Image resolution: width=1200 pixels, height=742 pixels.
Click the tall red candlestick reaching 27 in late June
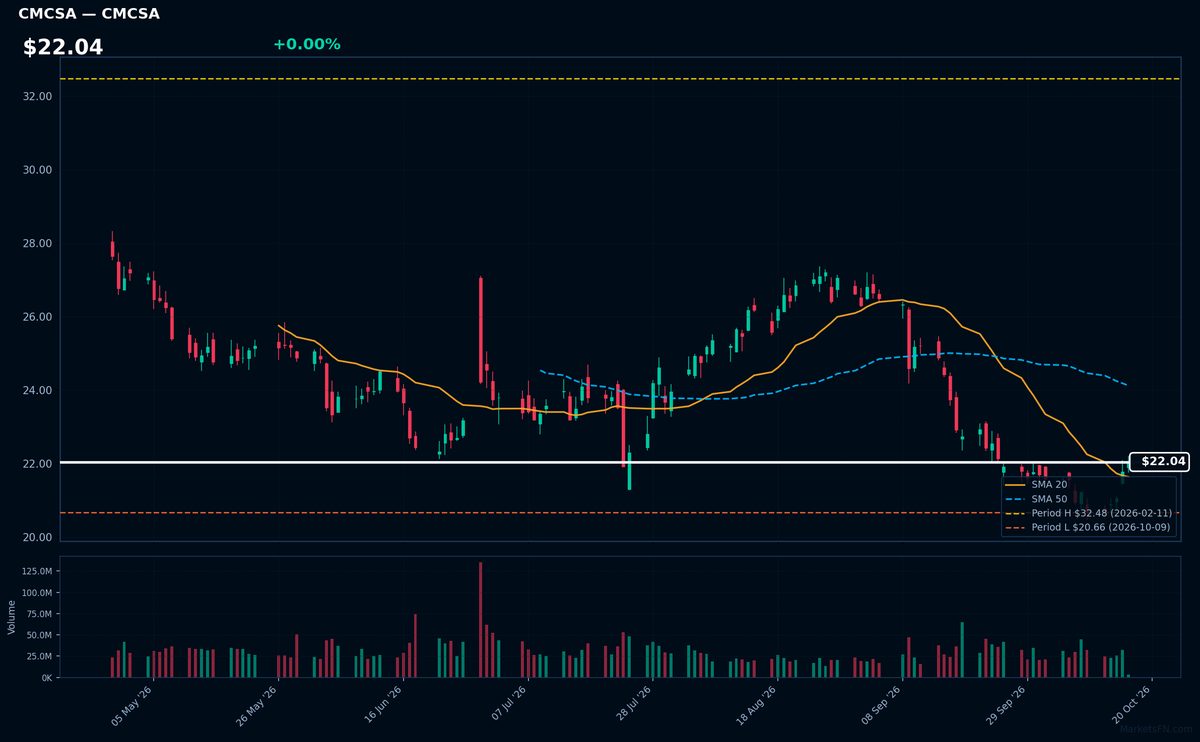pyautogui.click(x=481, y=330)
